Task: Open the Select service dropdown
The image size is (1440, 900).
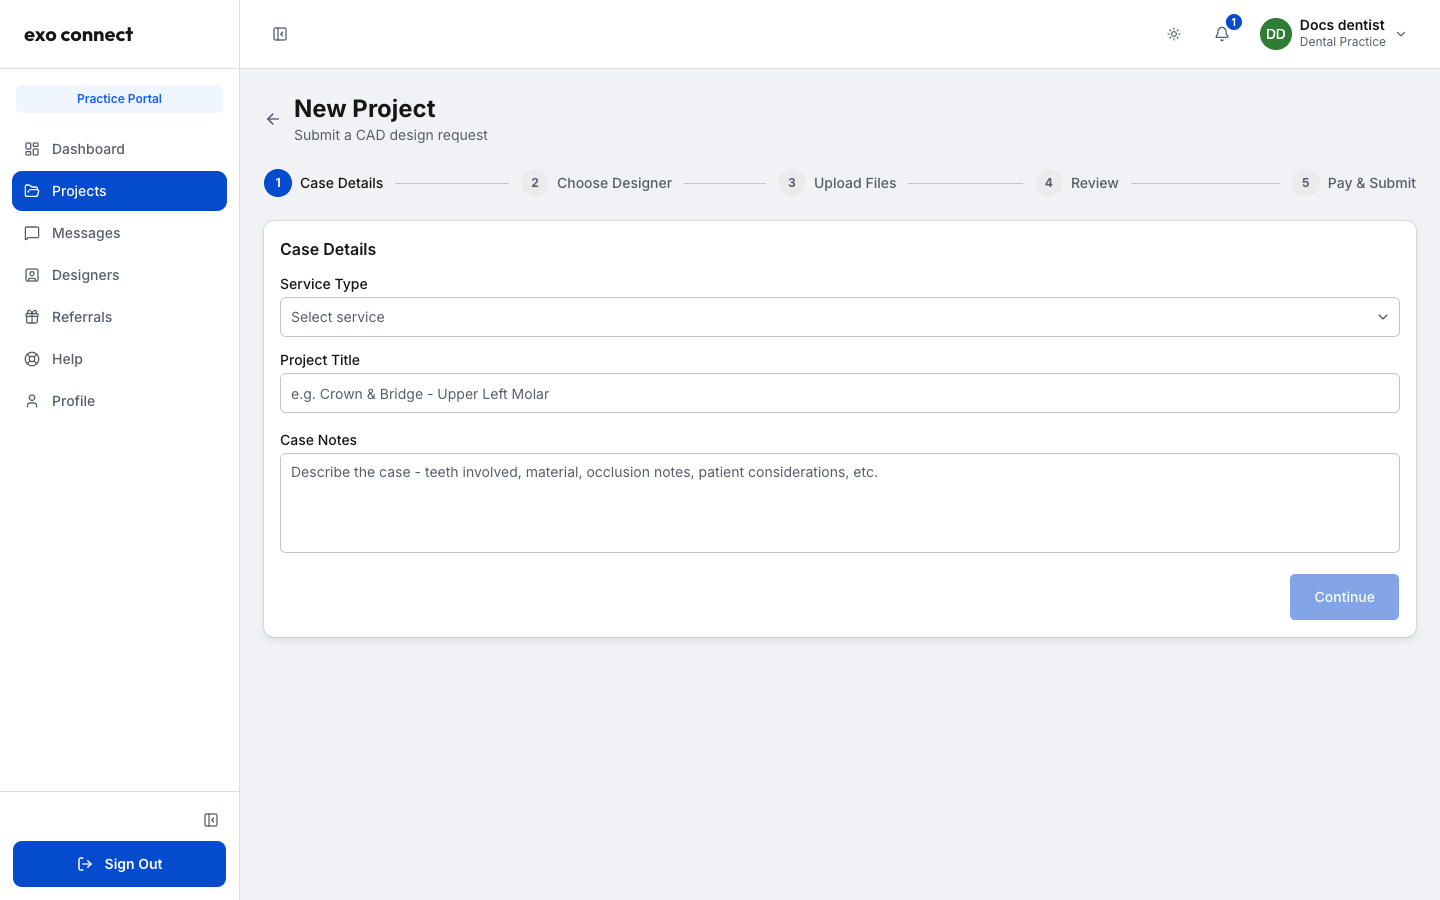Action: (840, 317)
